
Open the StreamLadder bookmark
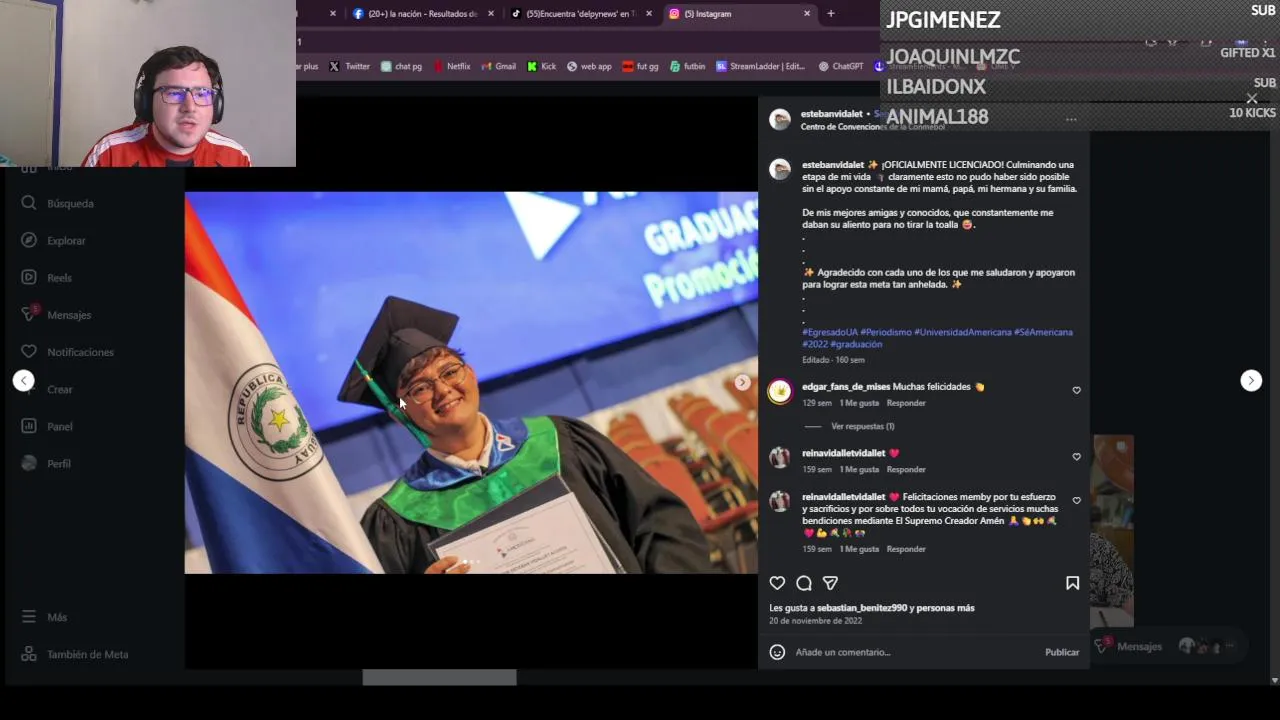[x=760, y=66]
